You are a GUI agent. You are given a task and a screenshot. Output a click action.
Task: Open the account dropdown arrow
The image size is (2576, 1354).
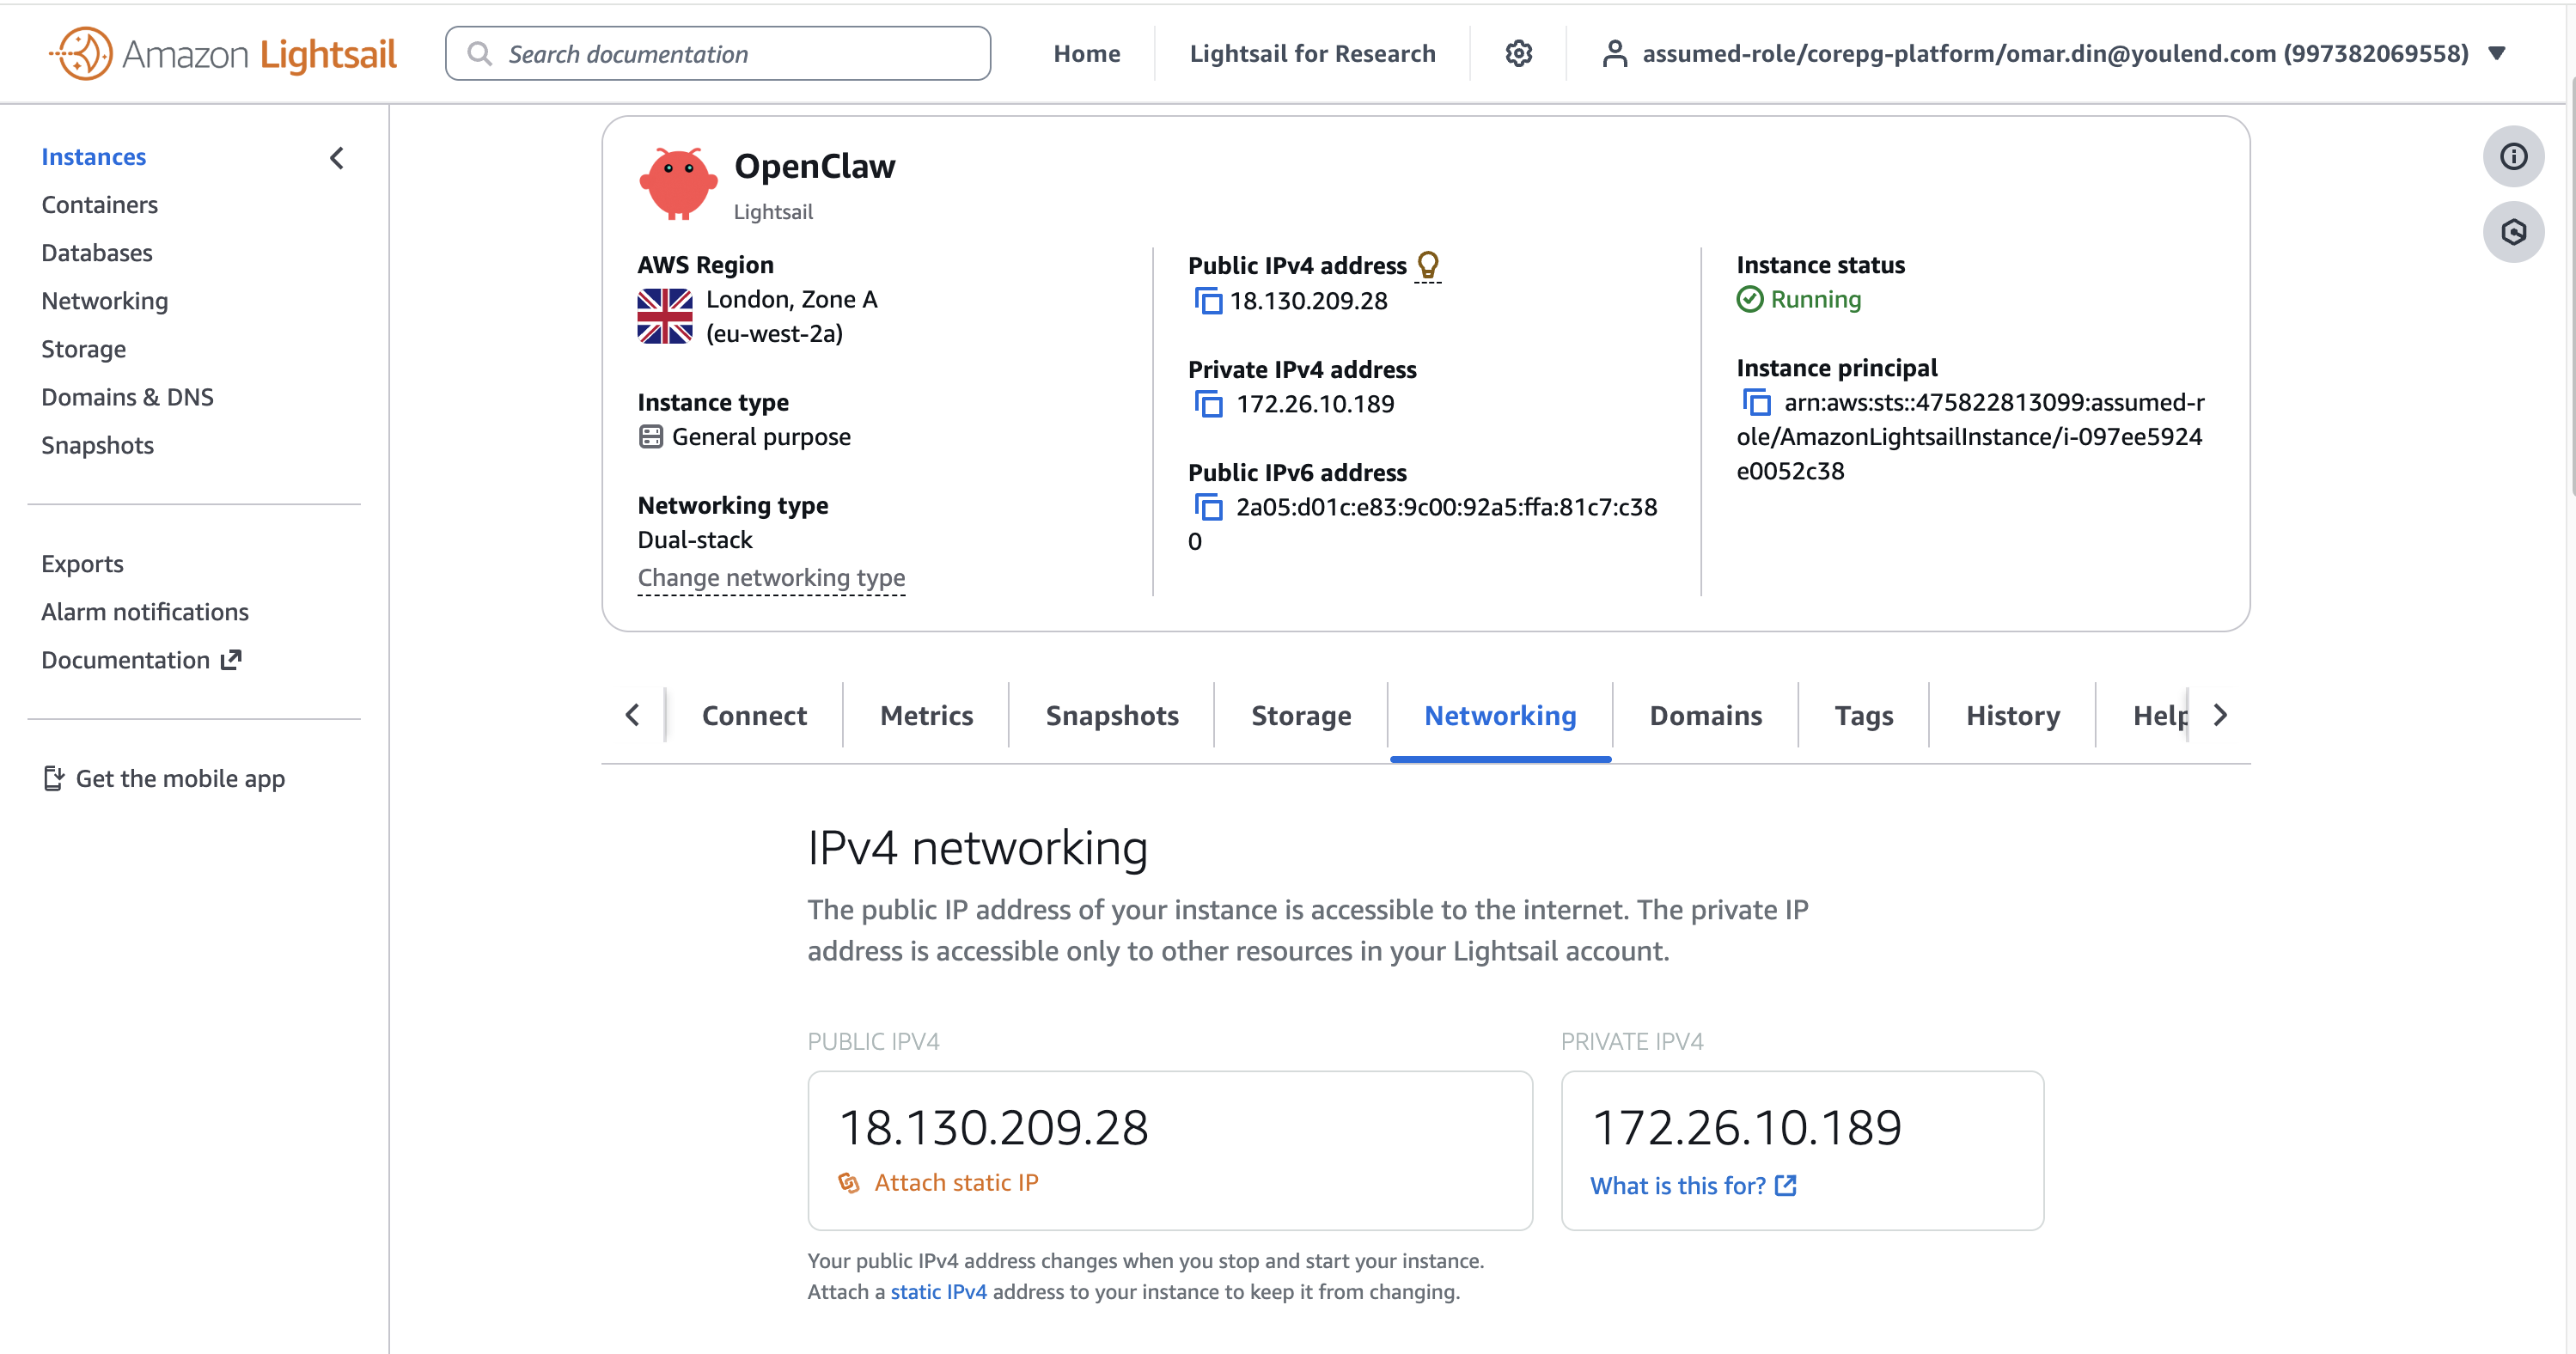tap(2496, 53)
